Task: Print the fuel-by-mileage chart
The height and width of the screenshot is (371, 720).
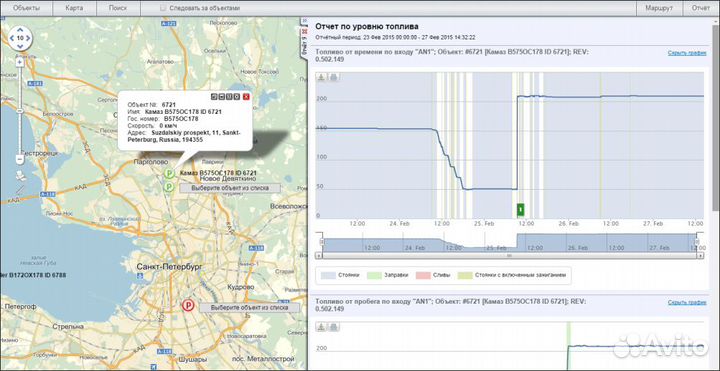Action: click(333, 326)
